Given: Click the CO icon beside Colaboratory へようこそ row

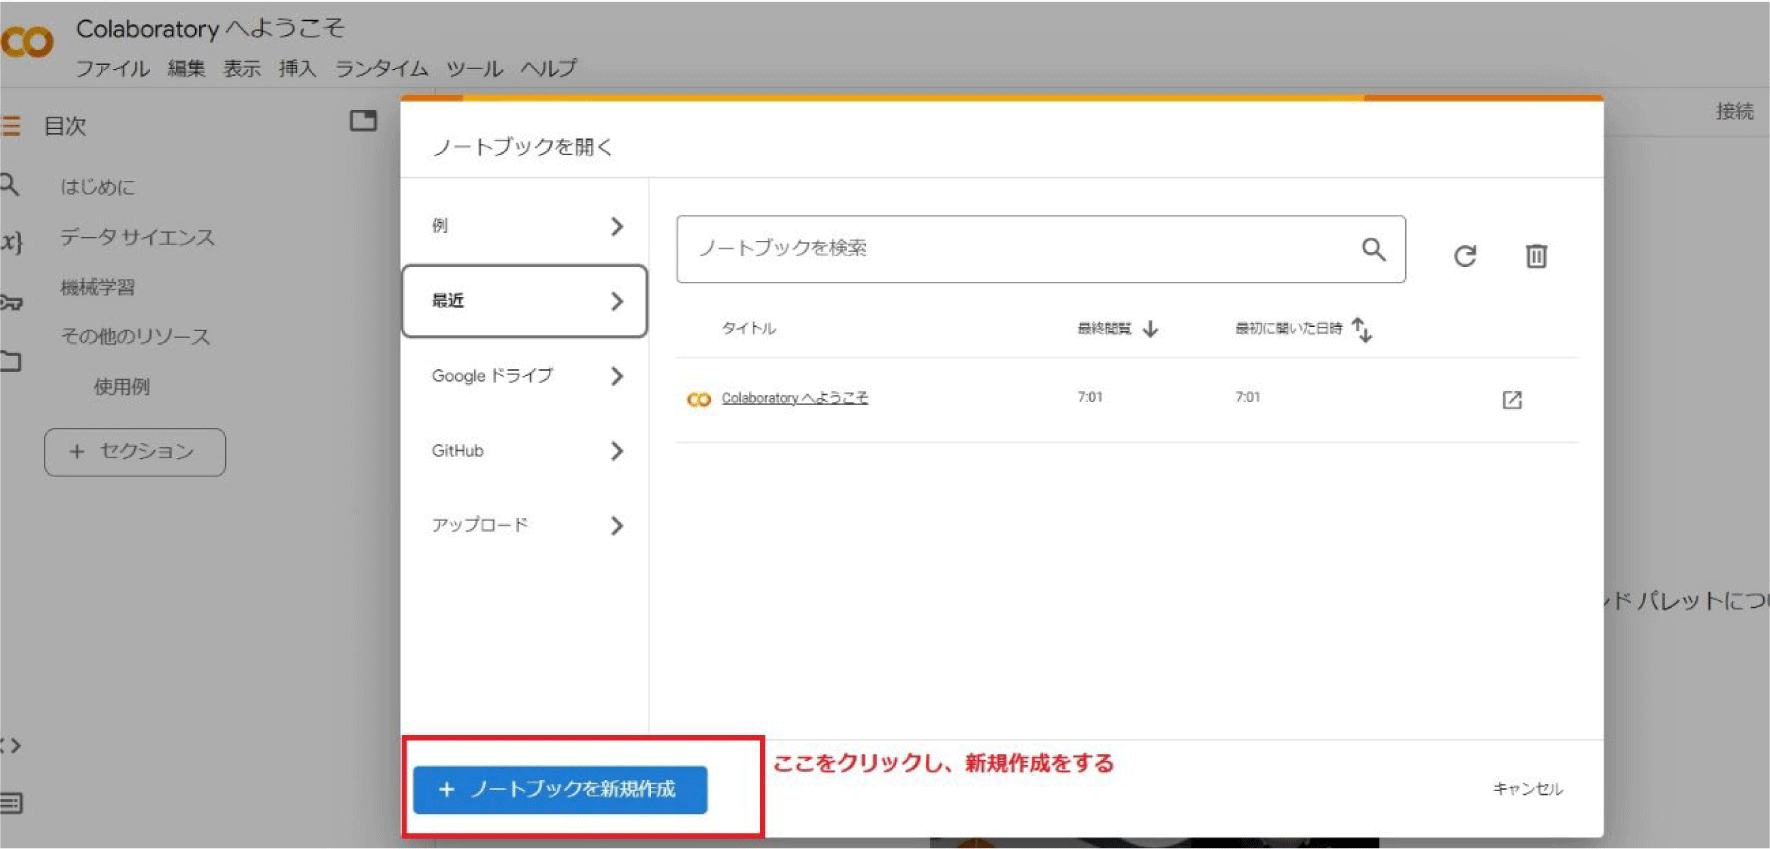Looking at the screenshot, I should pyautogui.click(x=699, y=399).
